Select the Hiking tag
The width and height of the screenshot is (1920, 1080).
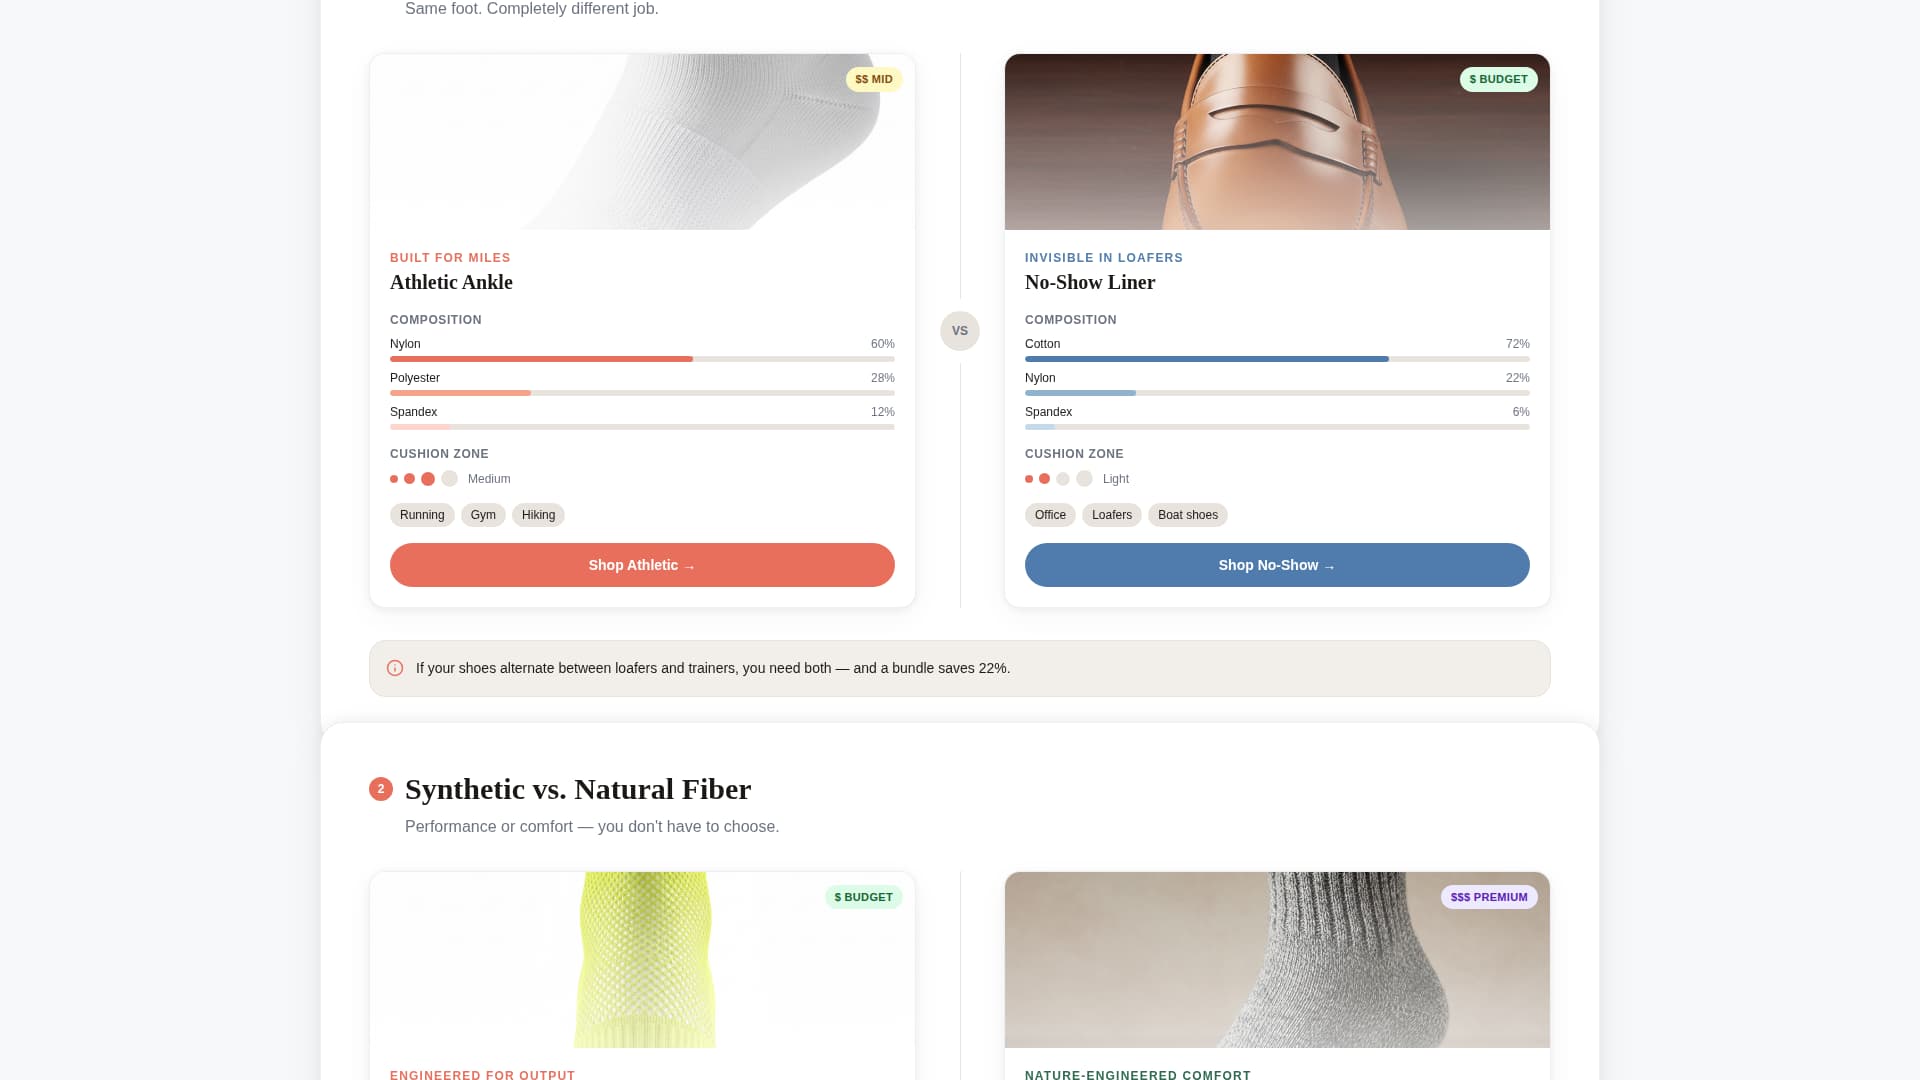[x=538, y=515]
